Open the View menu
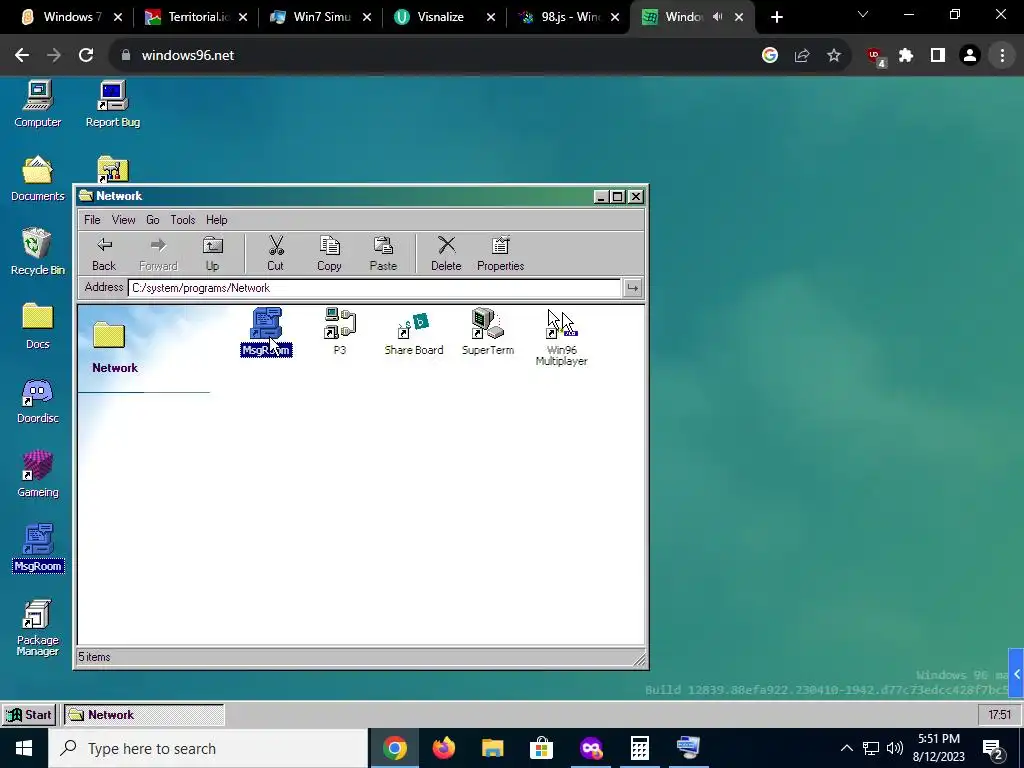The width and height of the screenshot is (1024, 768). click(123, 220)
